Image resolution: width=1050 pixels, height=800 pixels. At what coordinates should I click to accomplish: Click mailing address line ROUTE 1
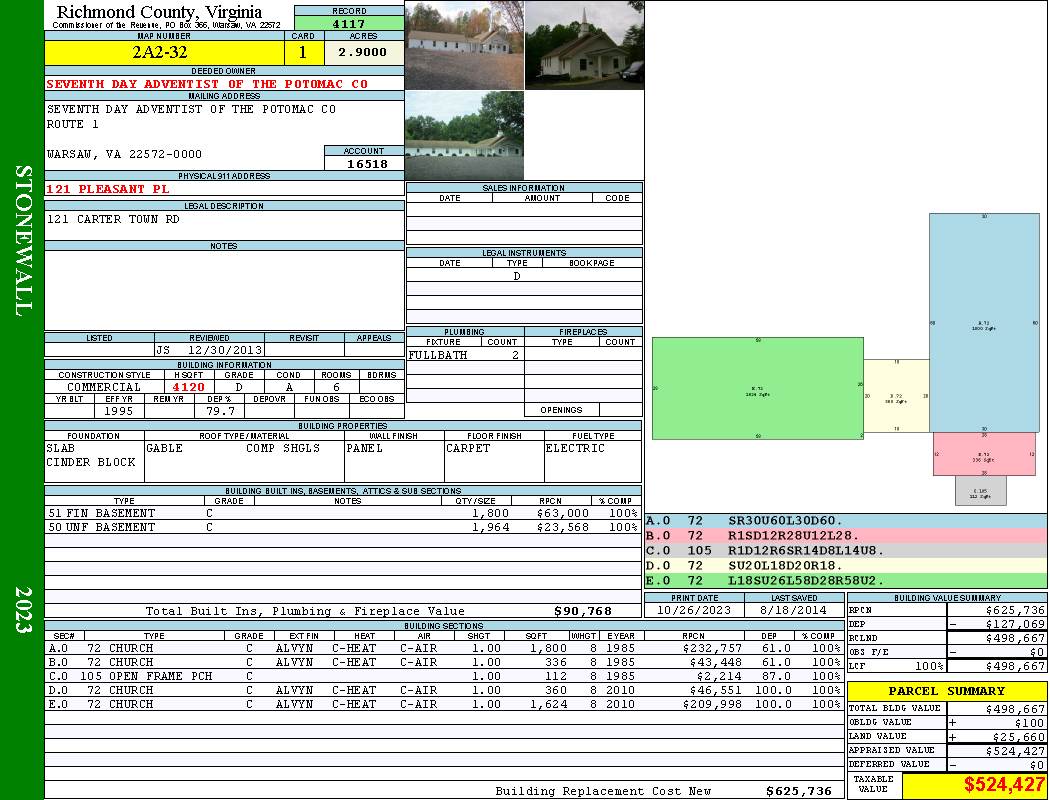(72, 124)
